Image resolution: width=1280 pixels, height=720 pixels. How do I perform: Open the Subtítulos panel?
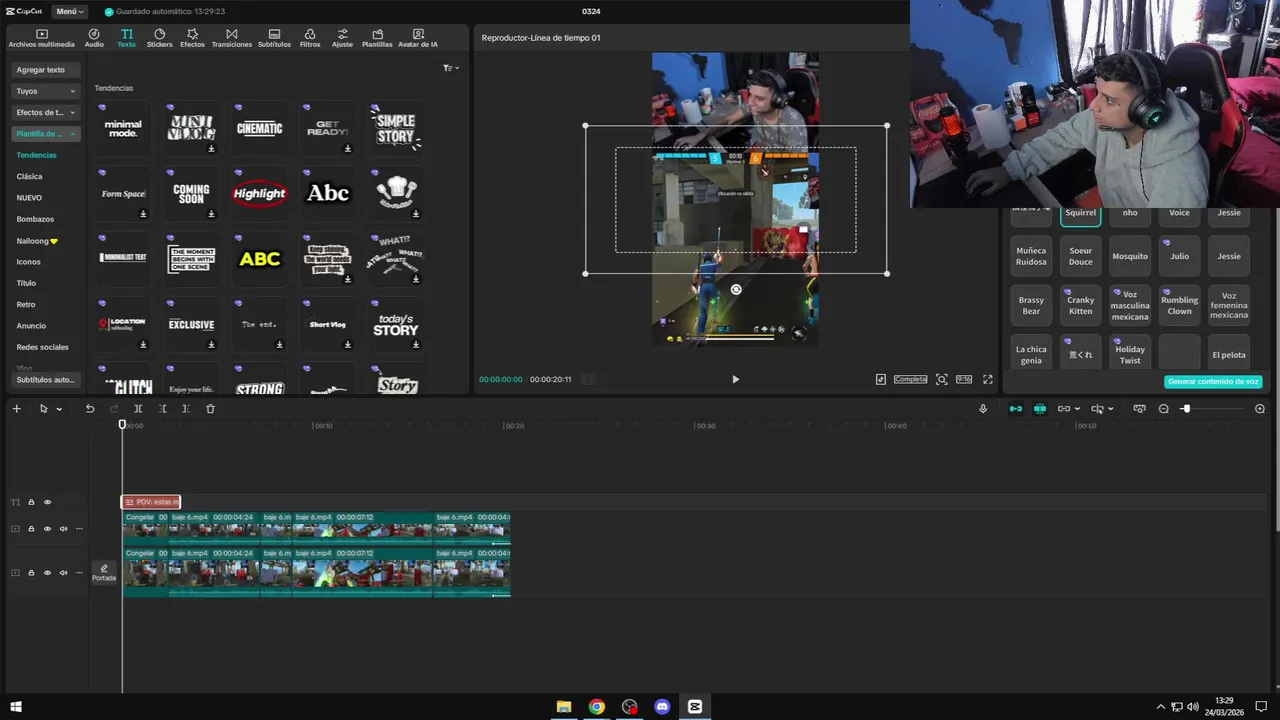[274, 38]
